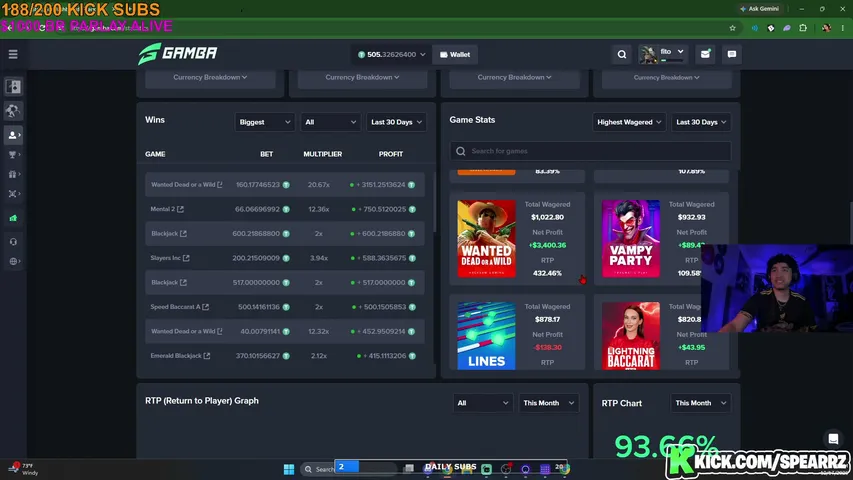Open the Highest Wagered dropdown

pos(629,122)
